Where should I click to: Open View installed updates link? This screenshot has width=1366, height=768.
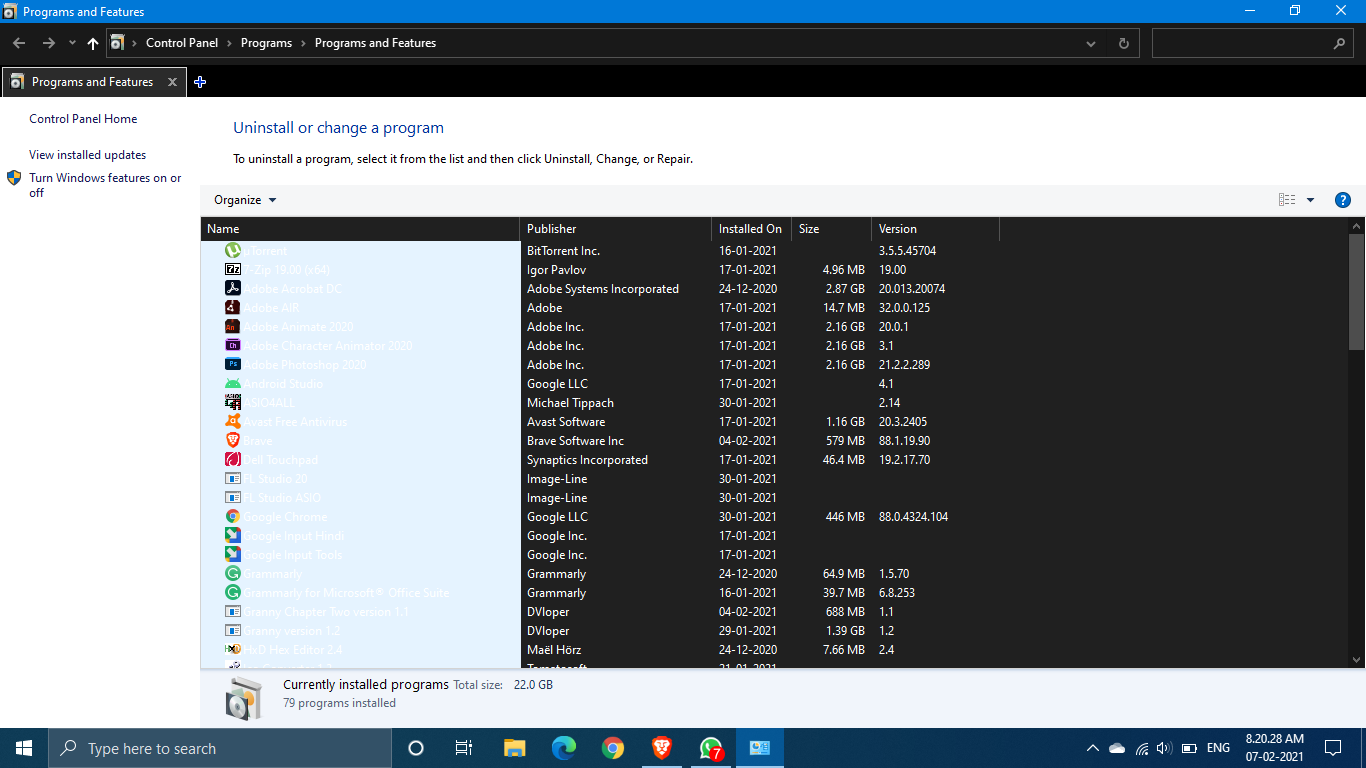(87, 155)
